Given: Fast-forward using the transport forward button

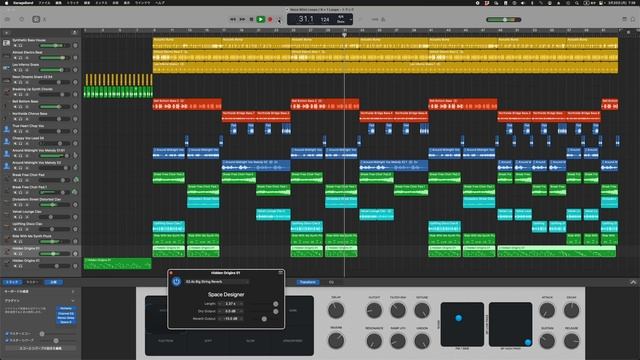Looking at the screenshot, I should point(242,19).
